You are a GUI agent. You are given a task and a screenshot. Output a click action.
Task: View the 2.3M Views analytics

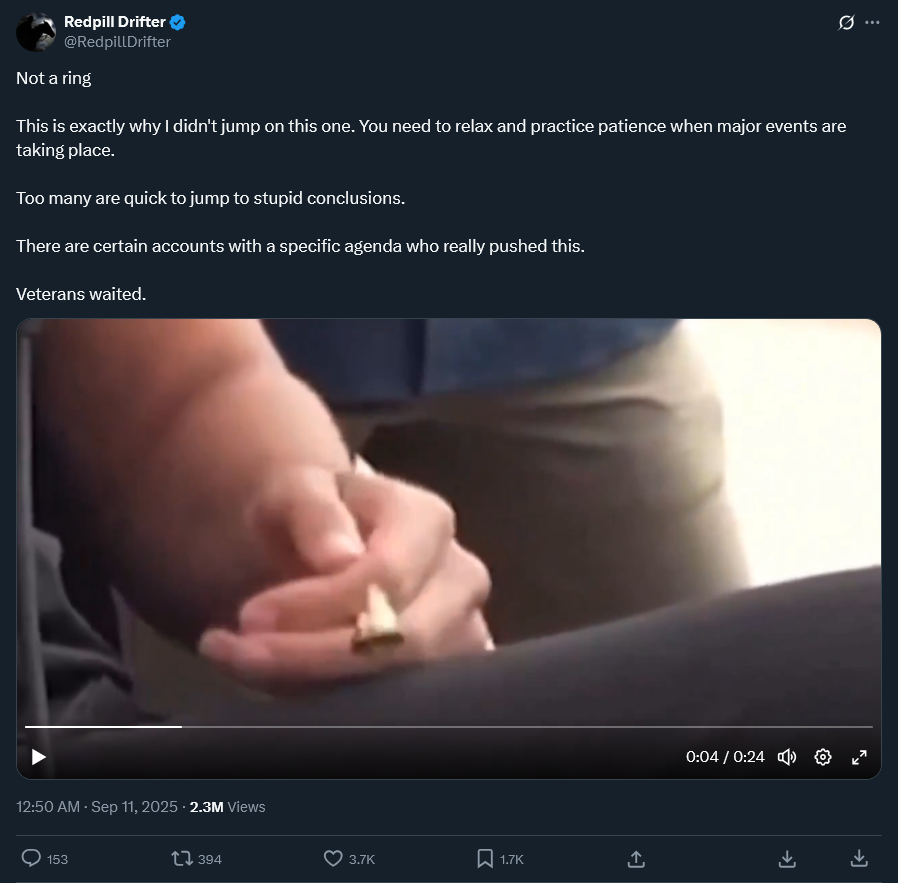[x=227, y=807]
